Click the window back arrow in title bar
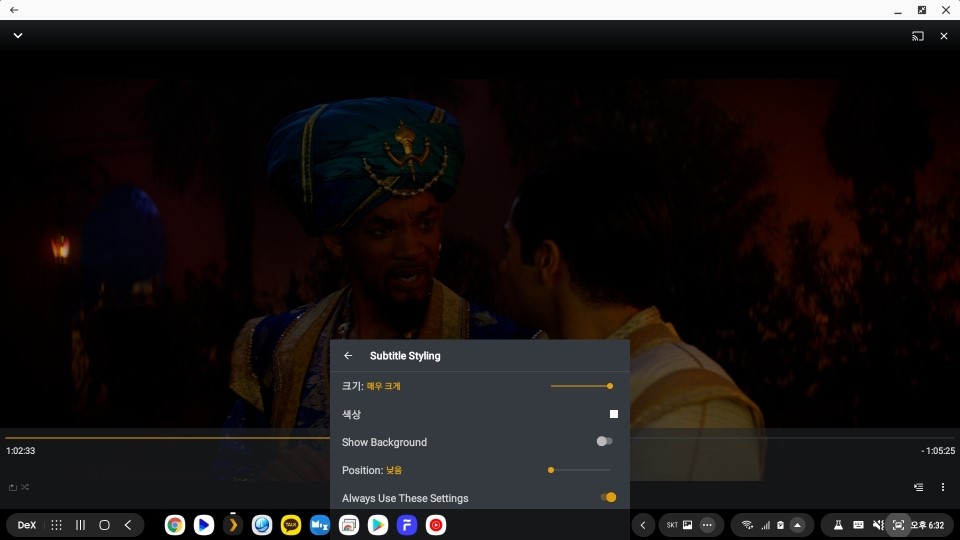The image size is (960, 540). tap(13, 10)
